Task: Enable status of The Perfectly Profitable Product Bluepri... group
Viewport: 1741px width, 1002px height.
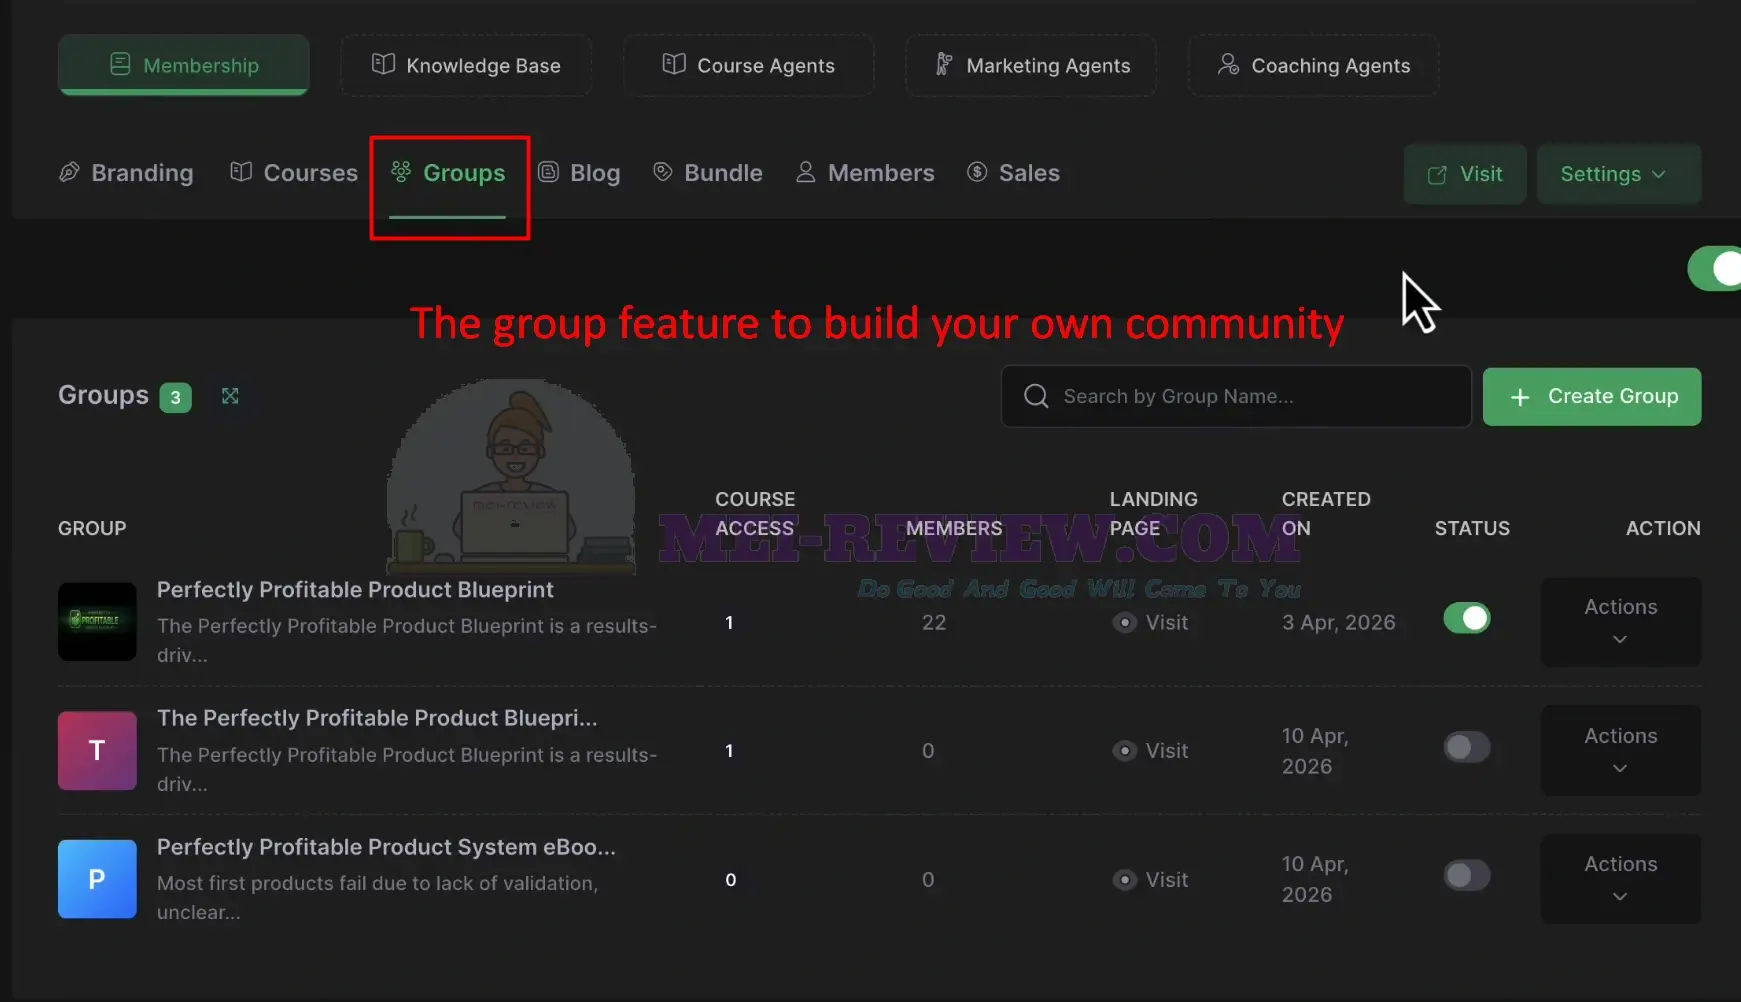Action: (x=1467, y=747)
